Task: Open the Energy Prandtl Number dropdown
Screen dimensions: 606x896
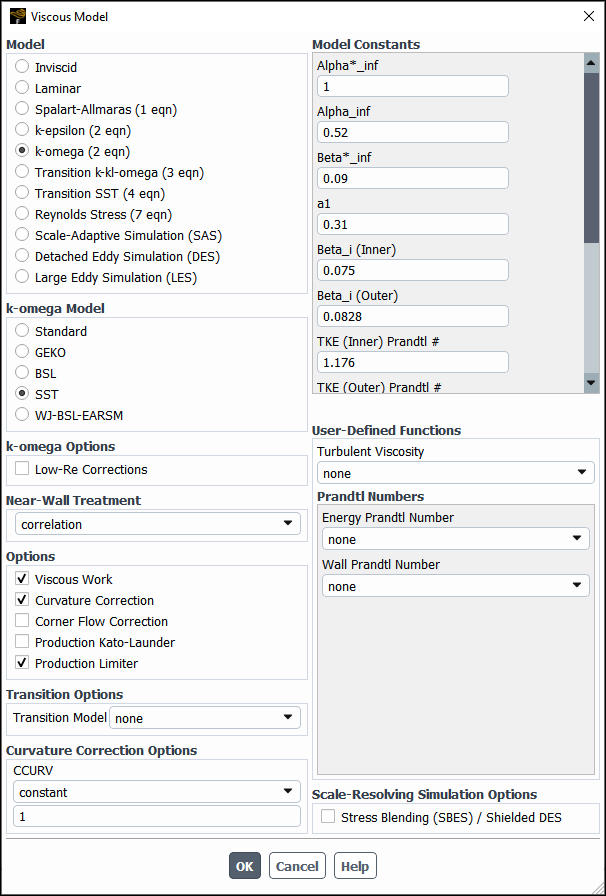Action: coord(456,539)
